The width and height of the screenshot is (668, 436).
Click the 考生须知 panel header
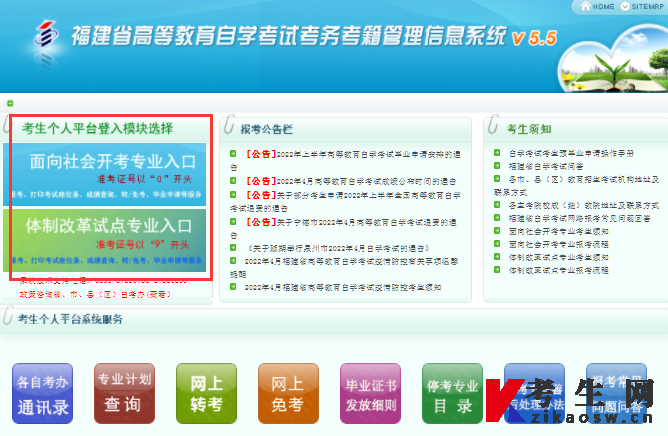point(529,129)
